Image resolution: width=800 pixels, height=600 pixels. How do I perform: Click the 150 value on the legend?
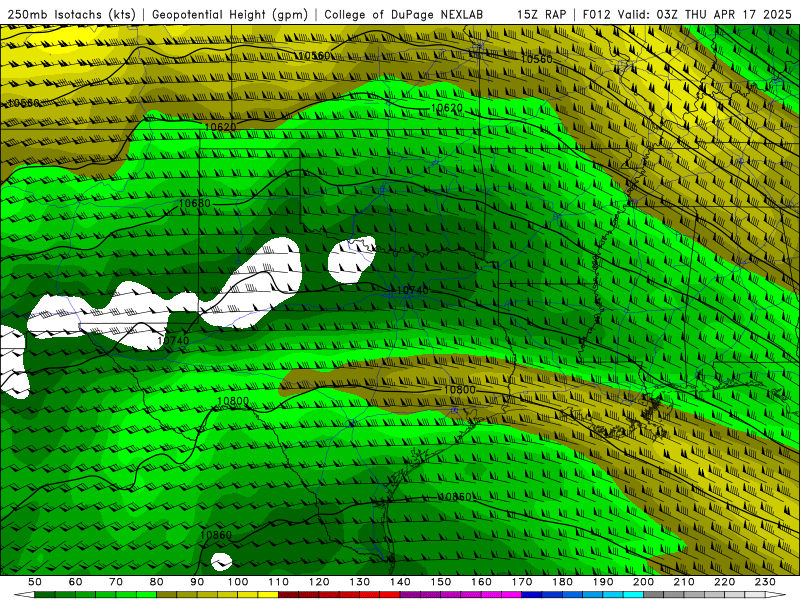[441, 582]
